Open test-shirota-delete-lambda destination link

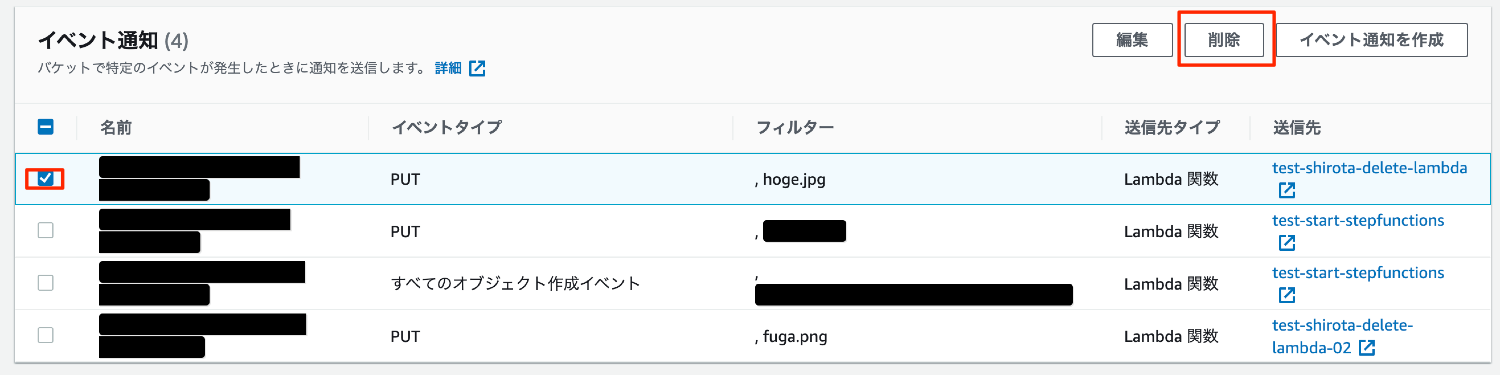click(1370, 168)
